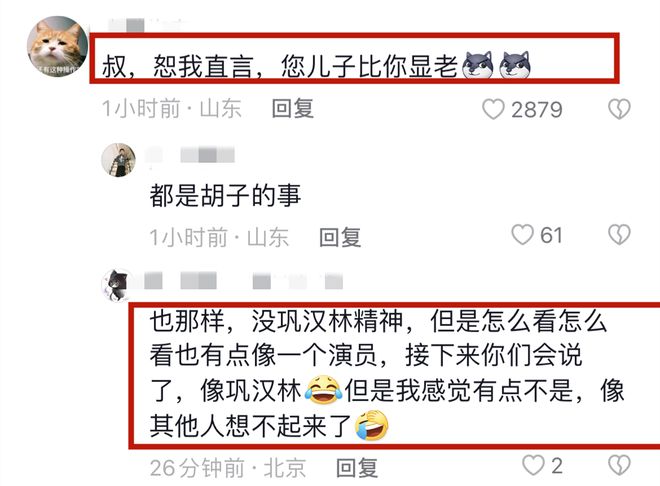Like the 都是胡子的事 reply
Viewport: 660px width, 486px height.
(522, 234)
